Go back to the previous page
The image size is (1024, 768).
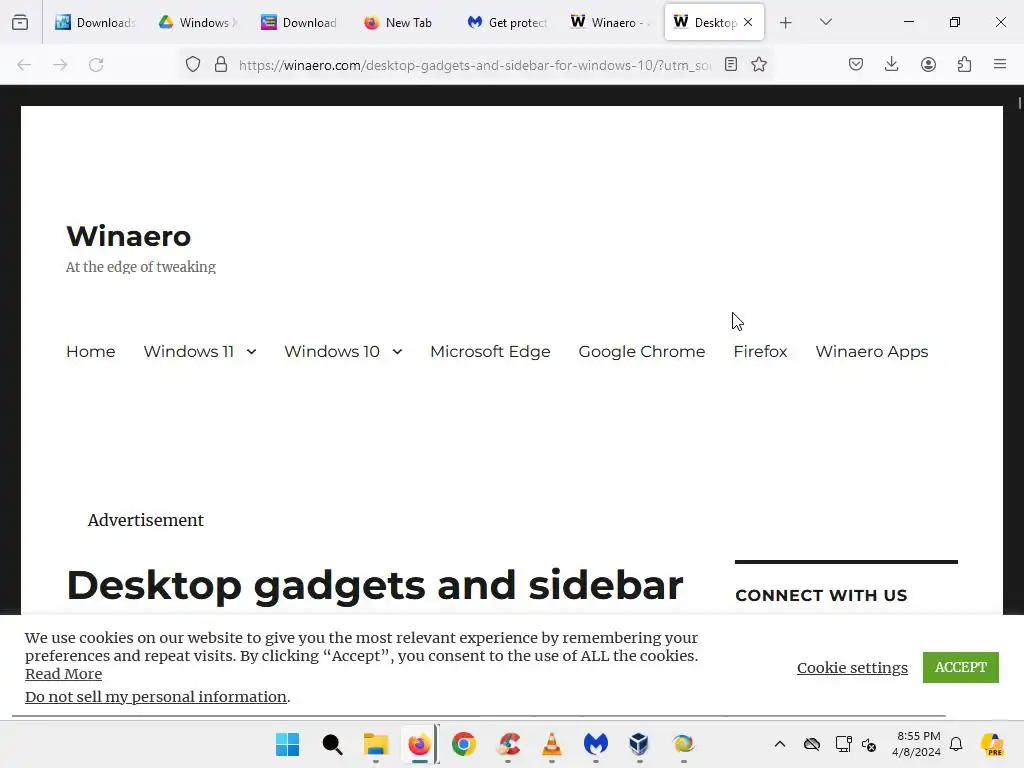point(24,65)
